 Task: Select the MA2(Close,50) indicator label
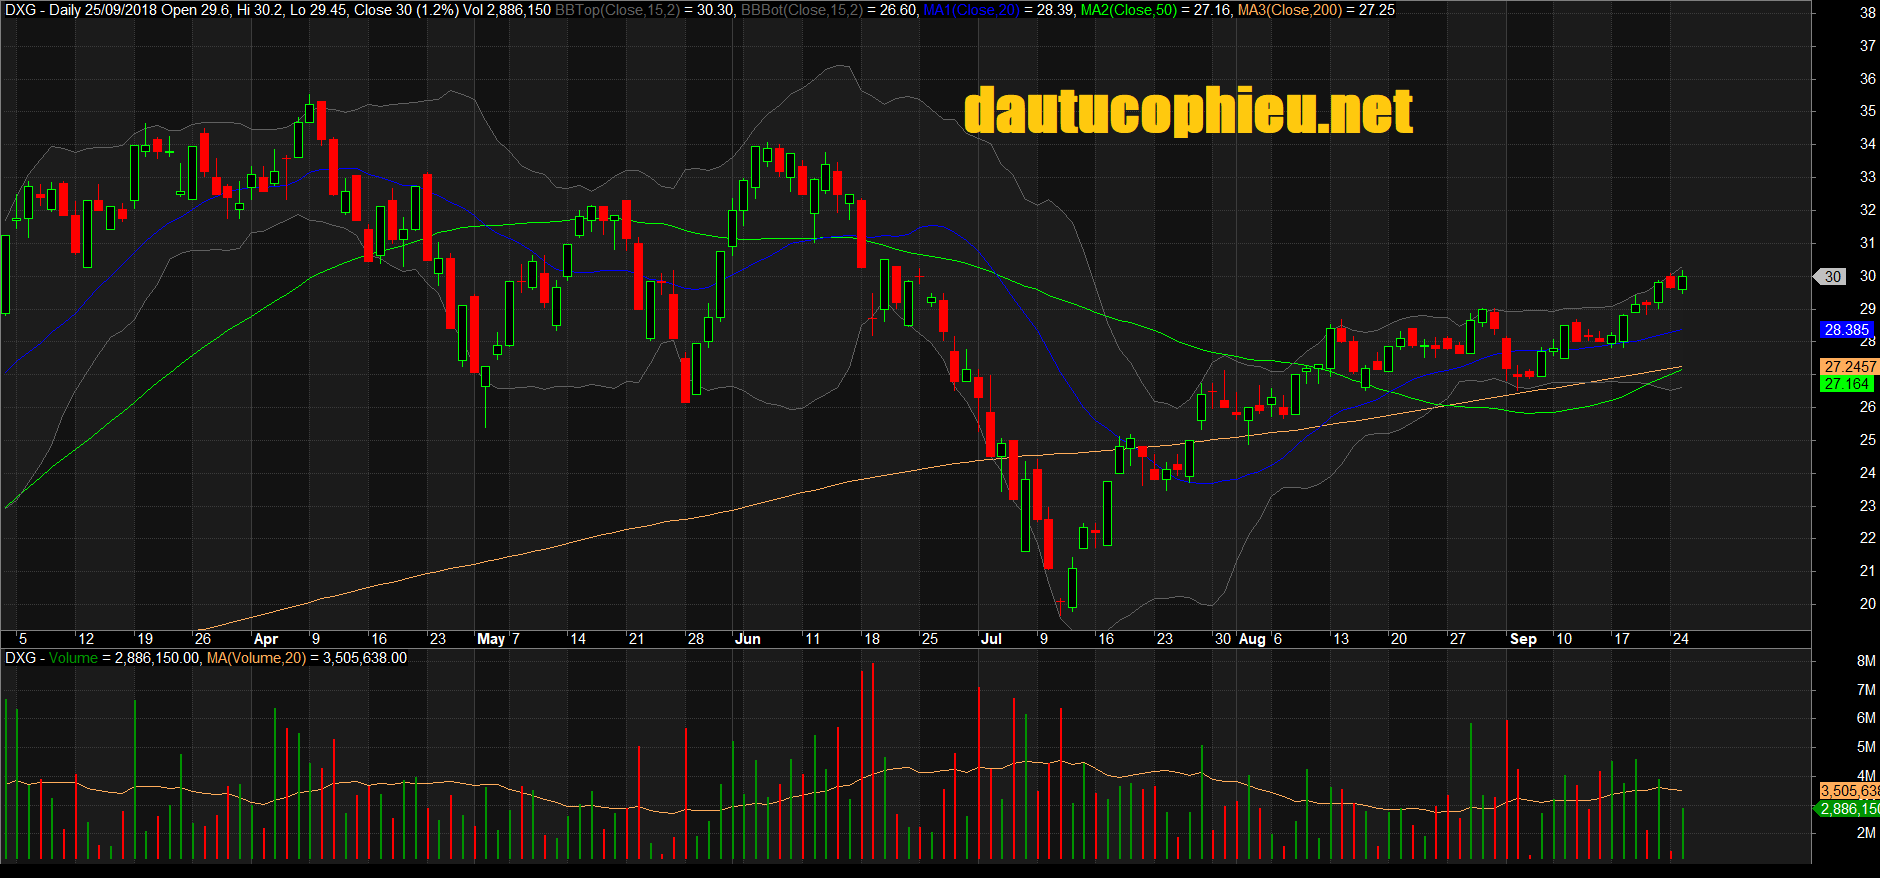click(x=1129, y=10)
